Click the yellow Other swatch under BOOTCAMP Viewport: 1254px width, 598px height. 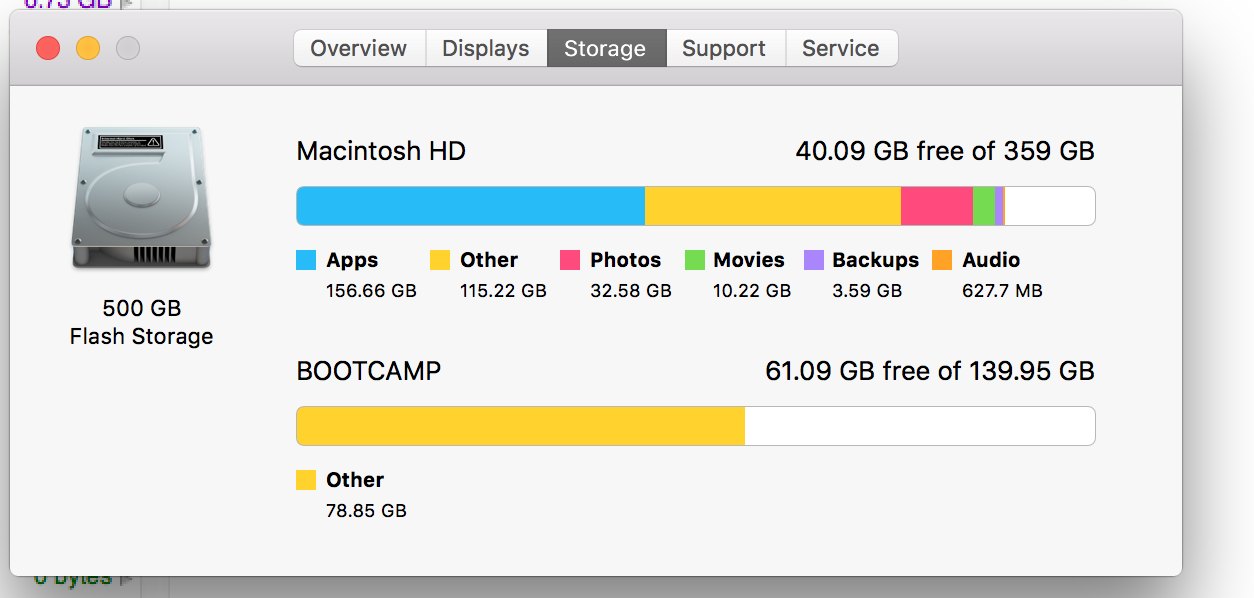coord(307,480)
